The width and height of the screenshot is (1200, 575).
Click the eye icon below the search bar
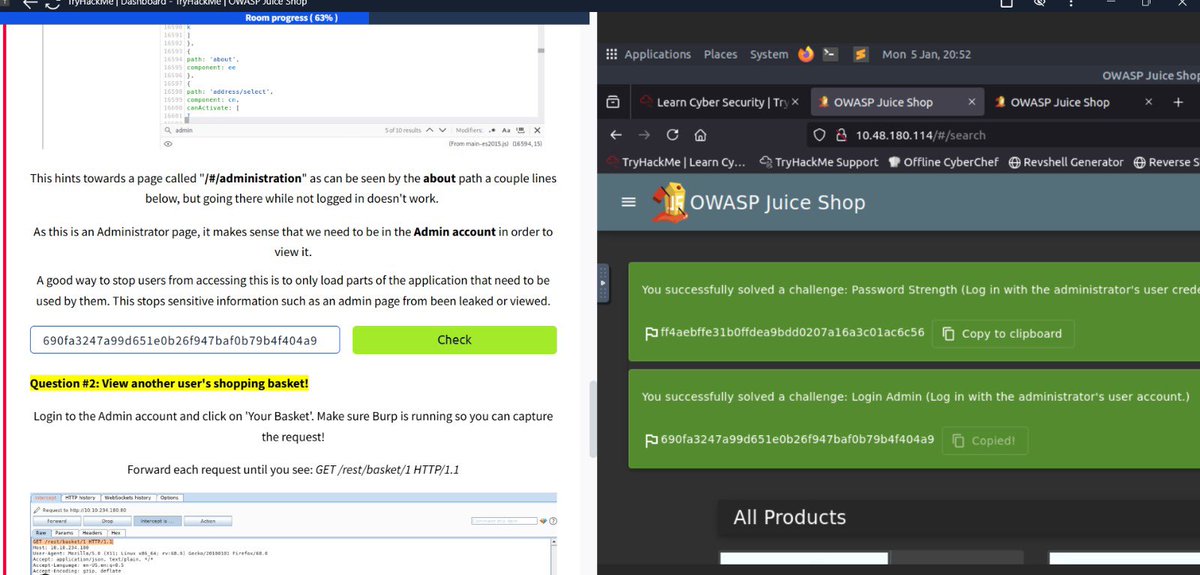click(x=169, y=144)
